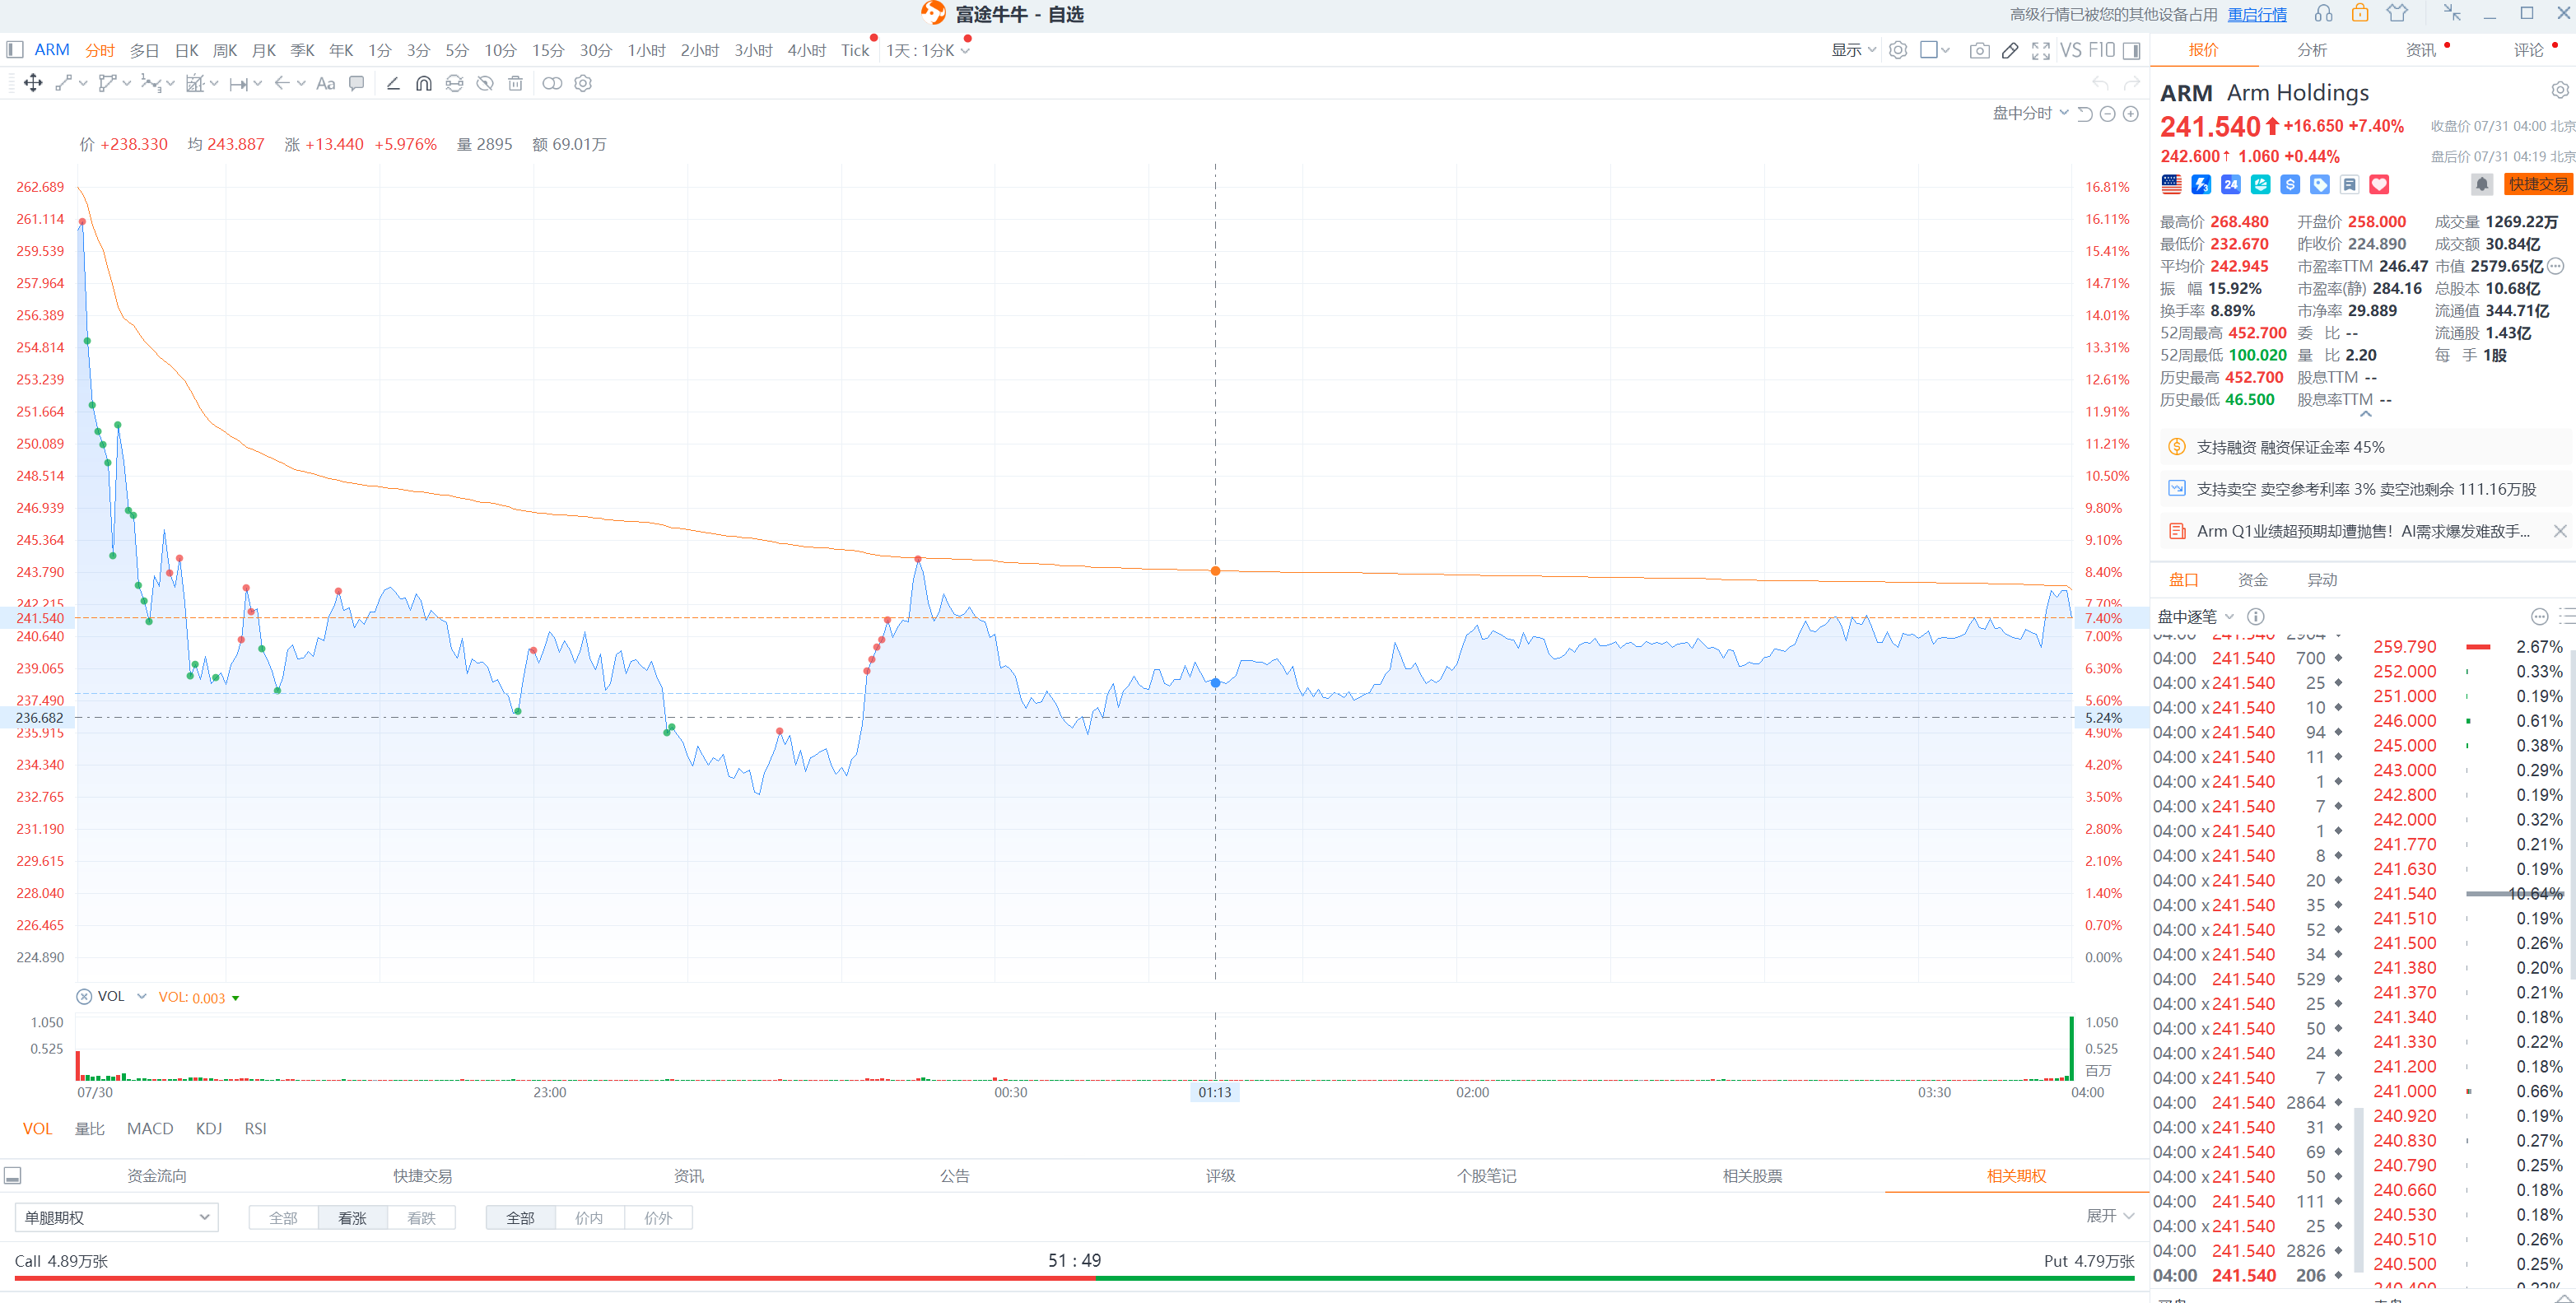Select the 异动 order-book tab

[x=2322, y=580]
